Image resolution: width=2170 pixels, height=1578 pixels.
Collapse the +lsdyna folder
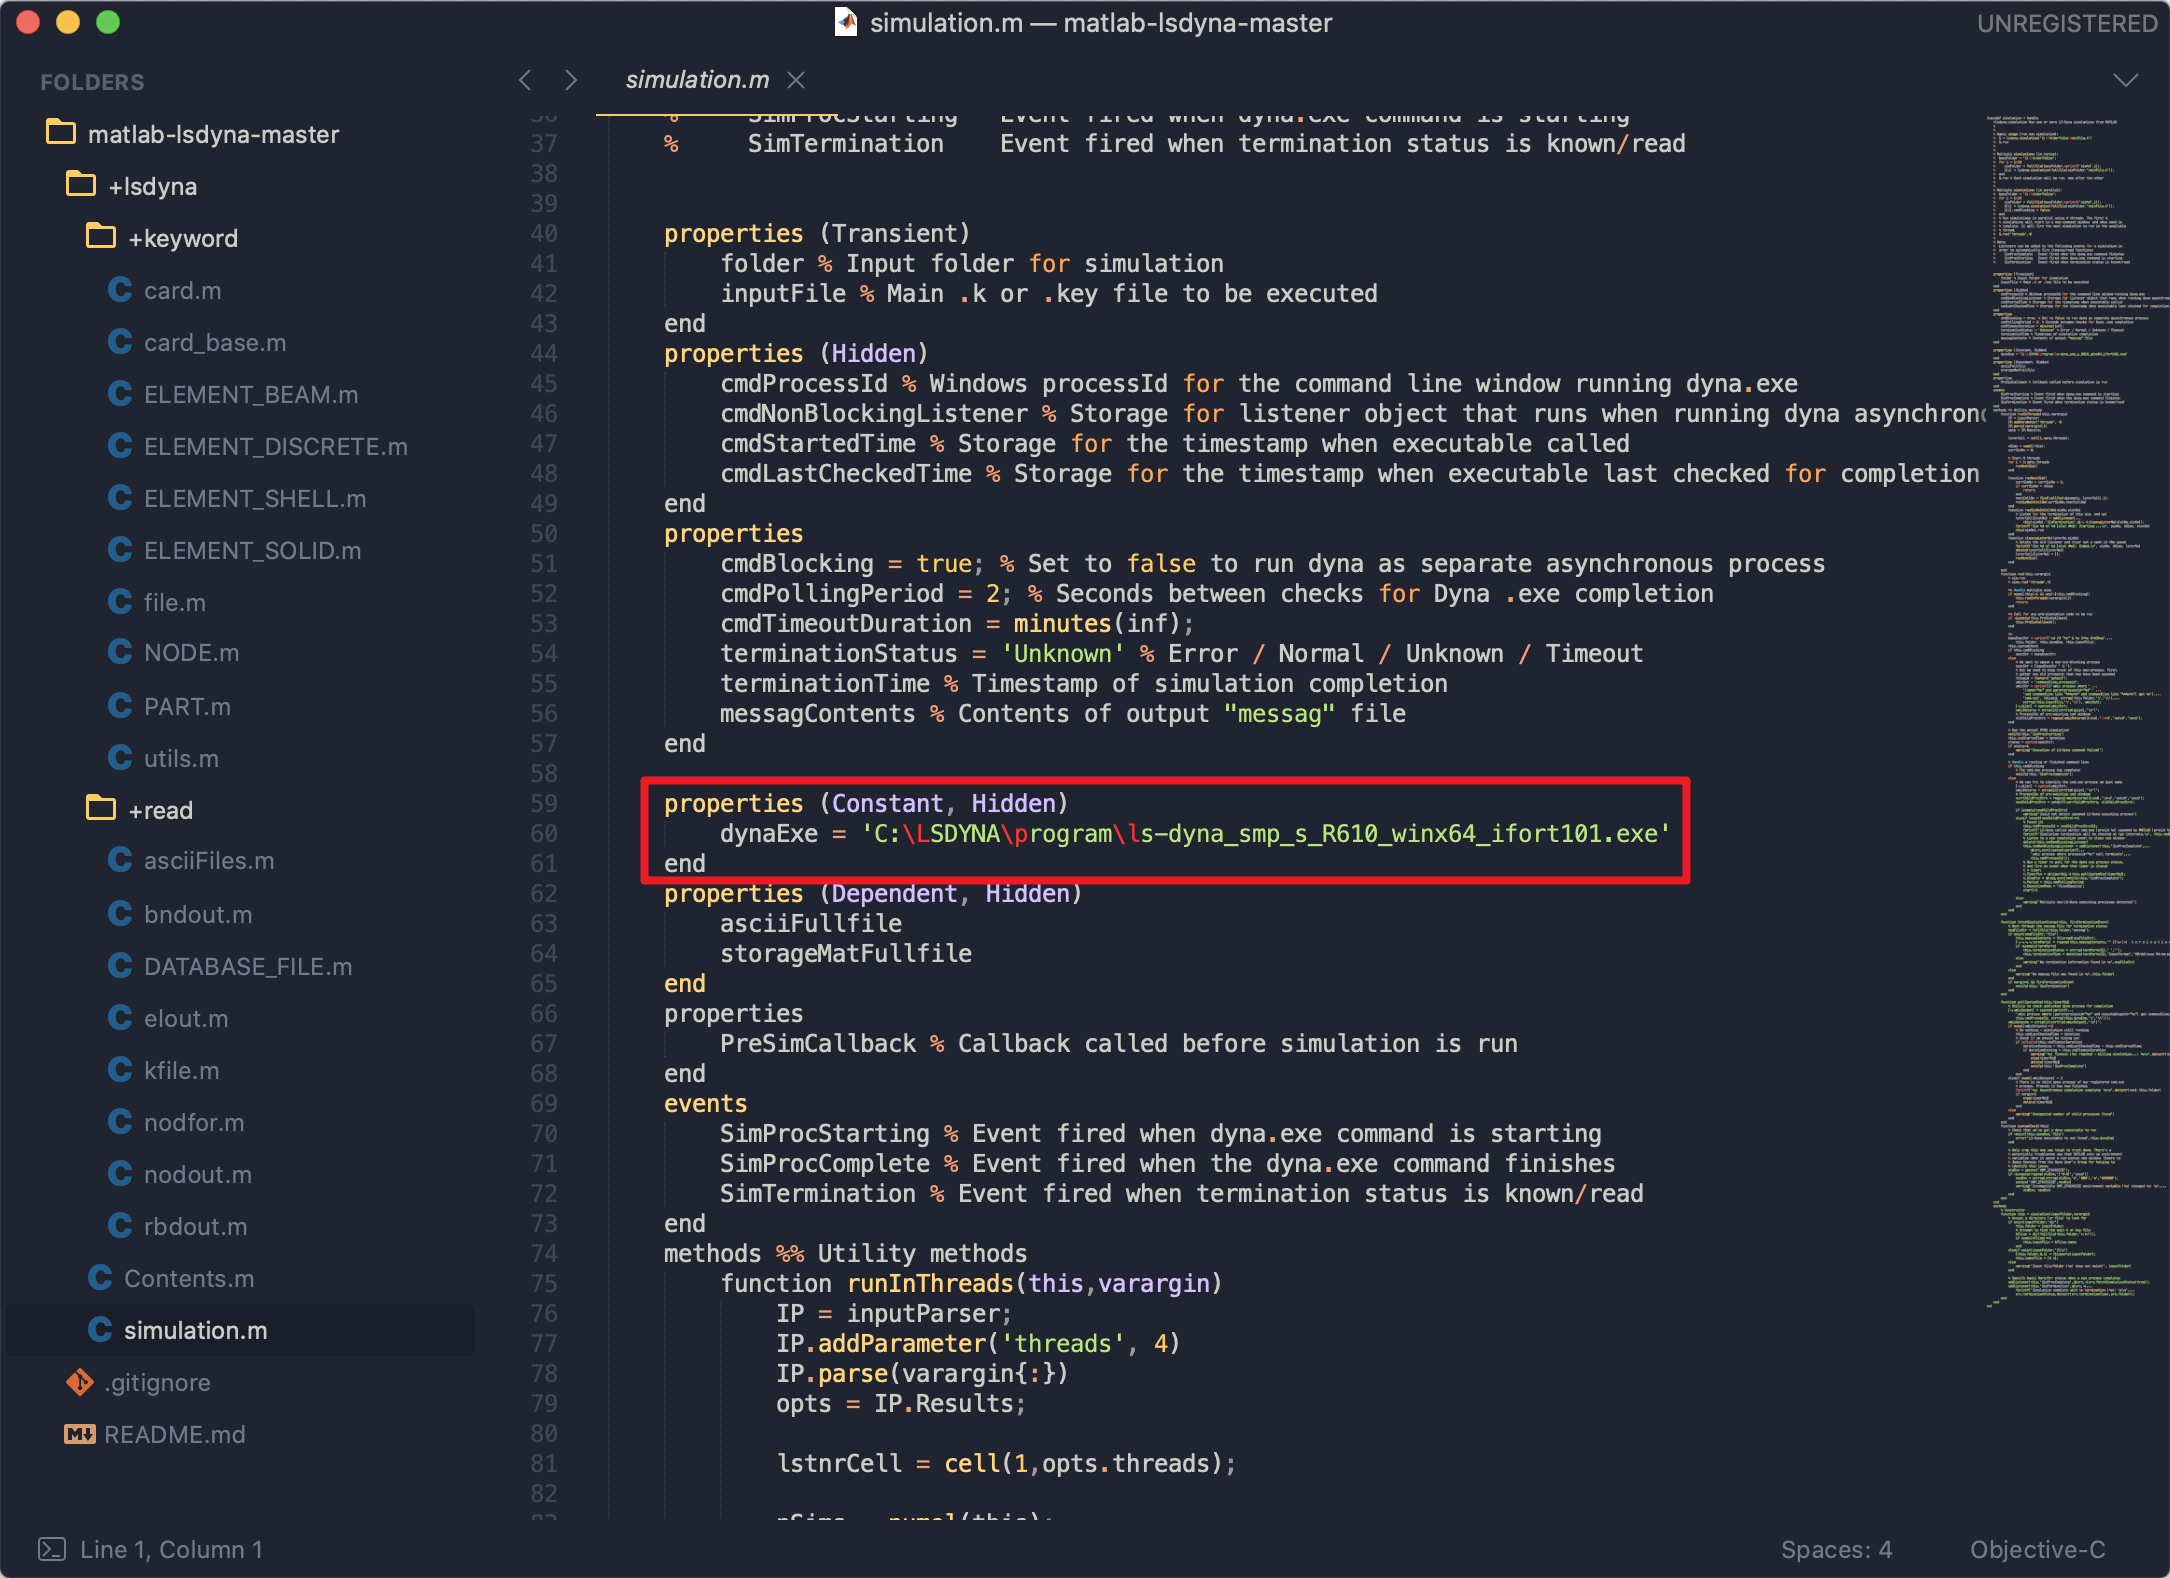click(81, 185)
